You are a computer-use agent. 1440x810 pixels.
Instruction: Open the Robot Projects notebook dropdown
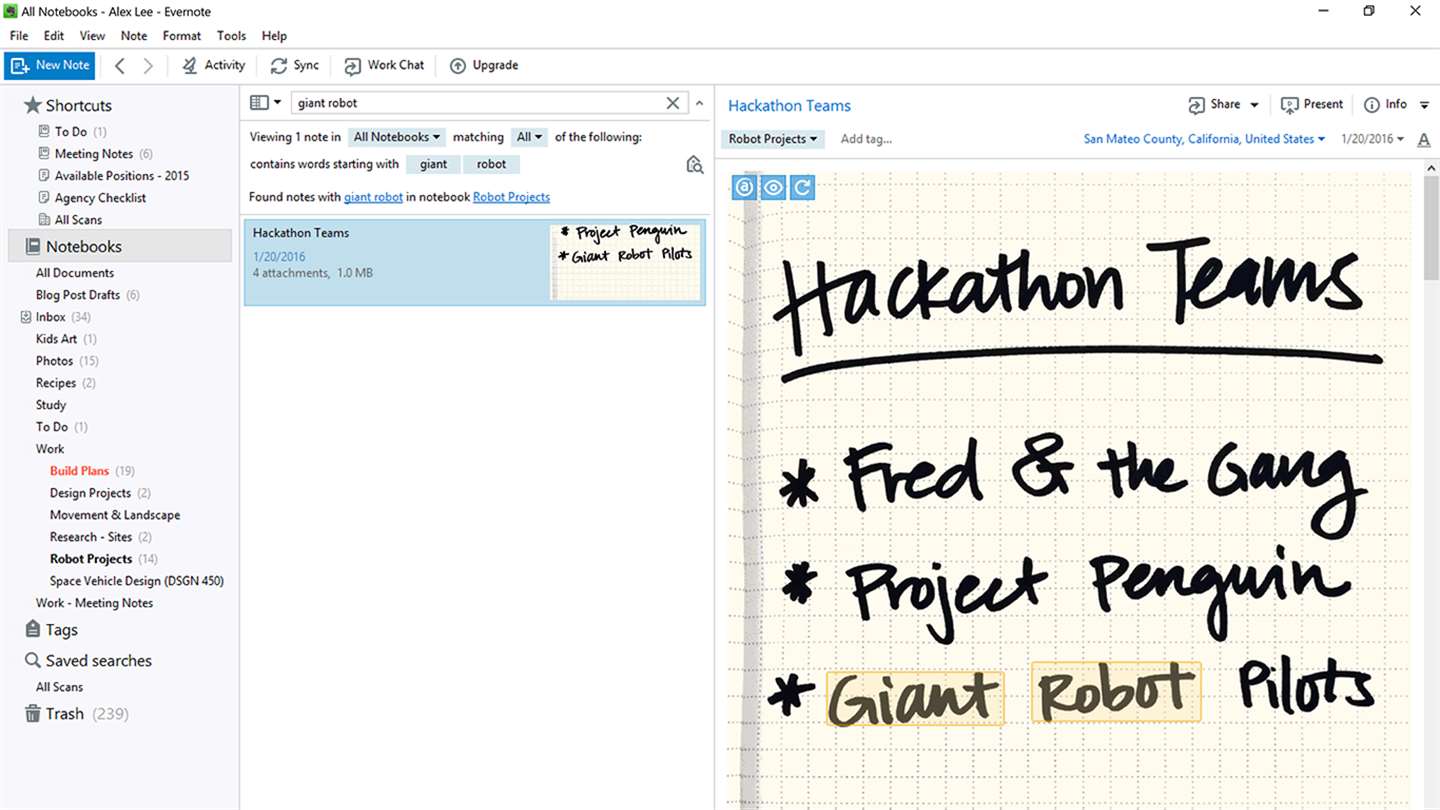(772, 139)
